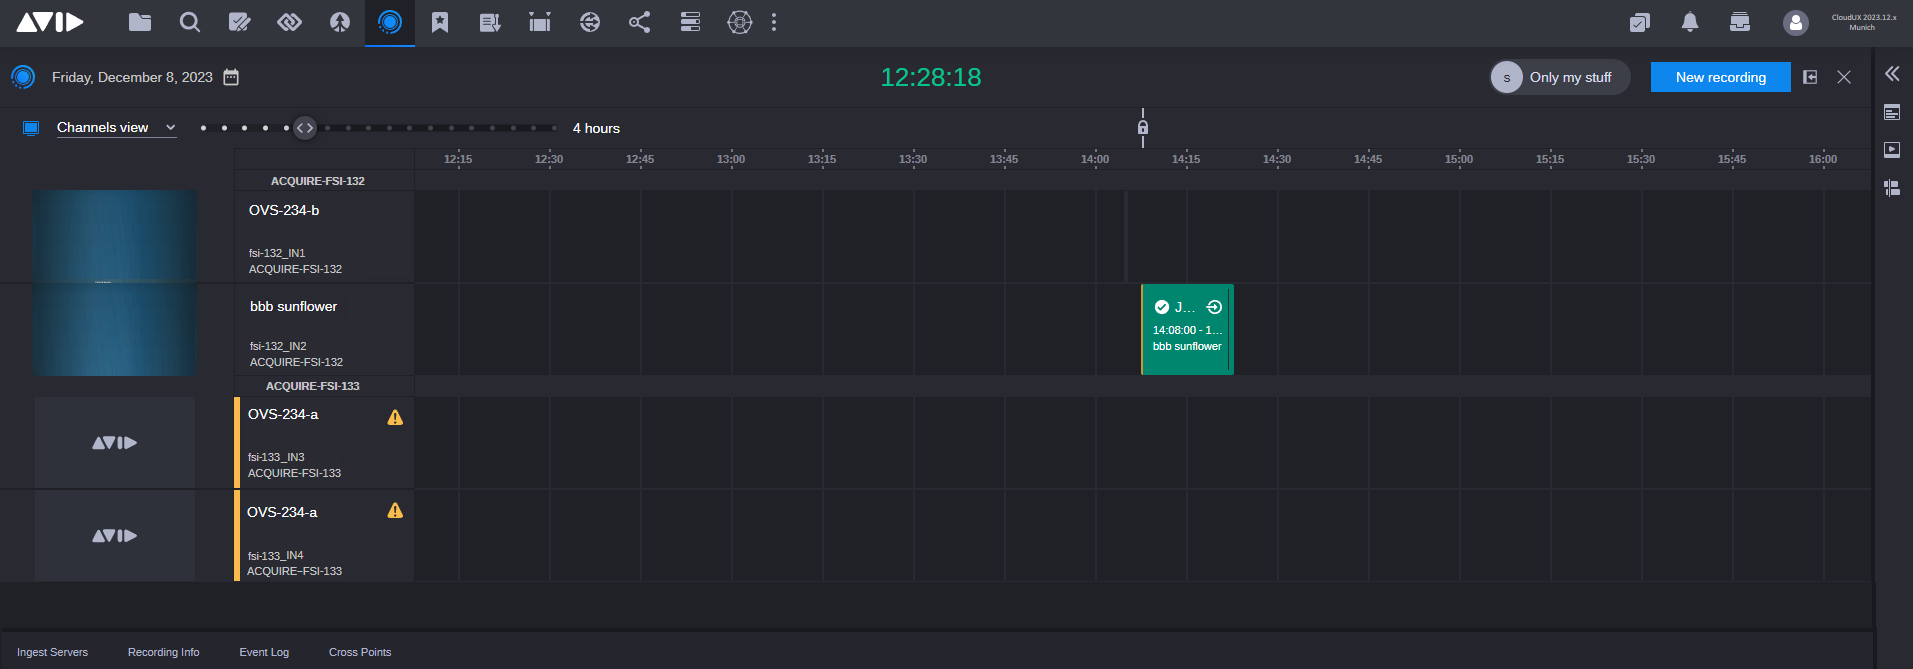The width and height of the screenshot is (1913, 669).
Task: Open the share icon in top toolbar
Action: pos(640,22)
